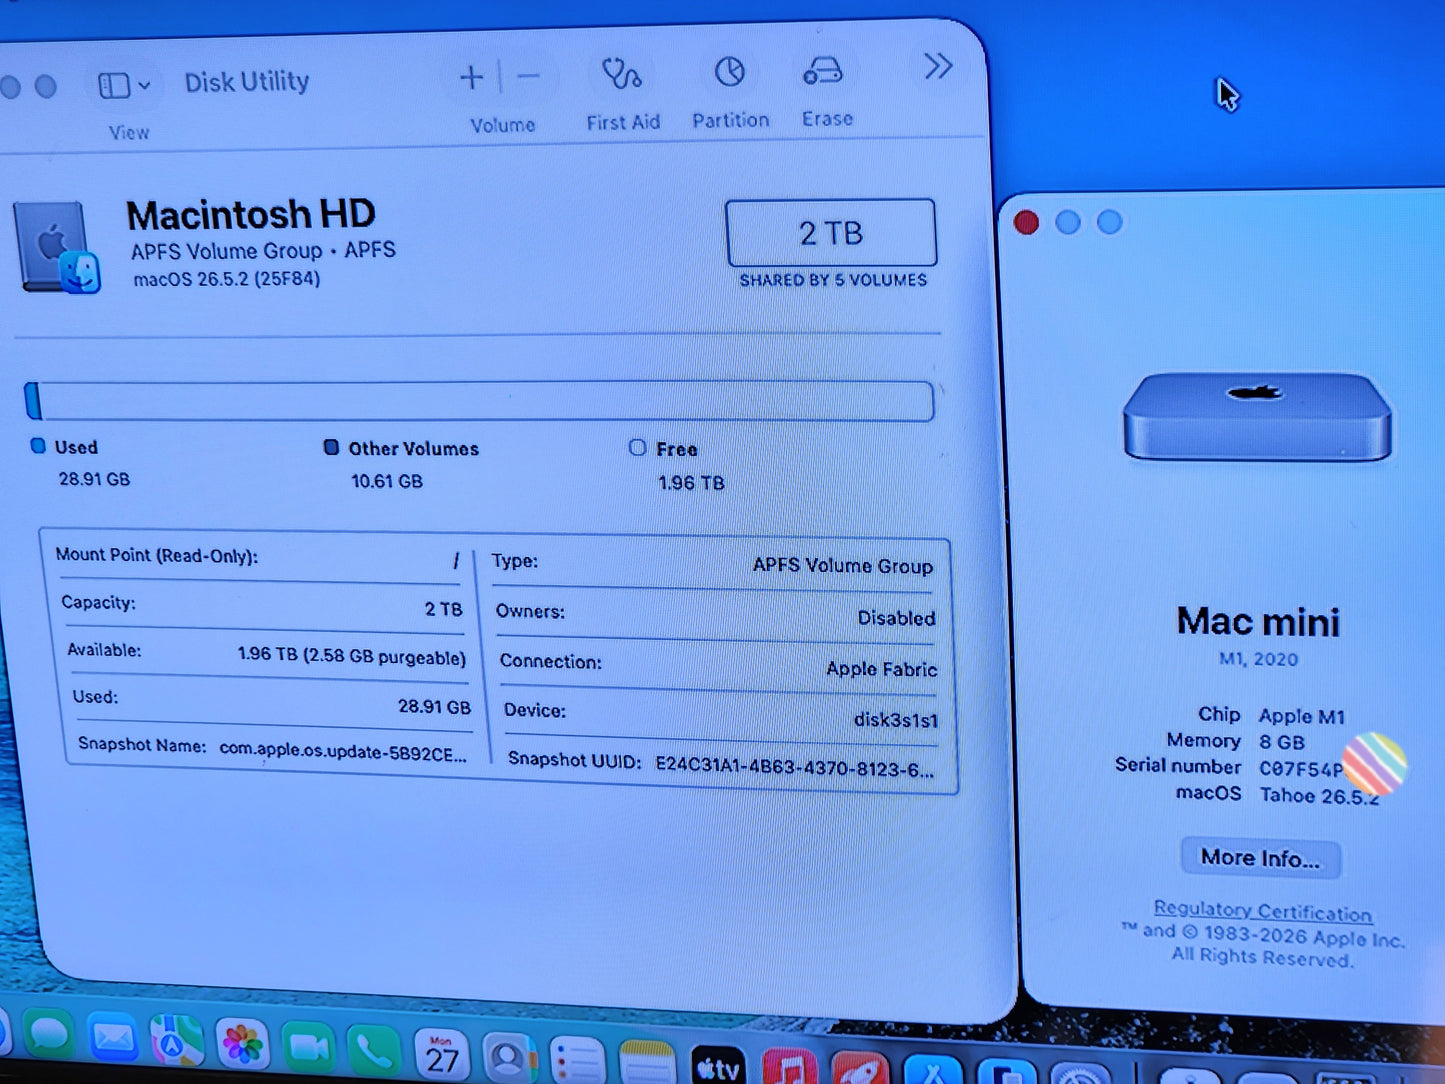Close the About This Mac window

tap(1026, 222)
